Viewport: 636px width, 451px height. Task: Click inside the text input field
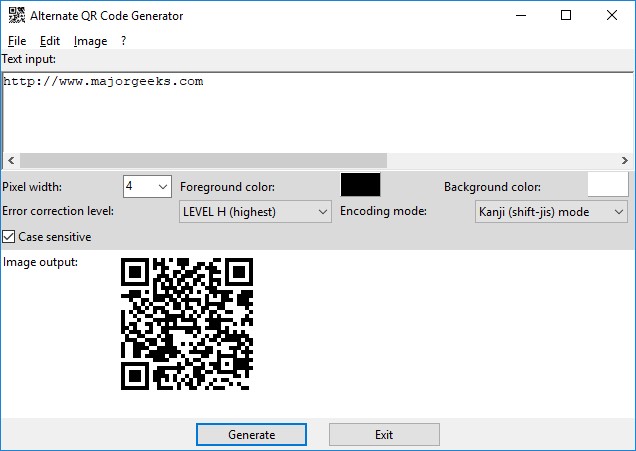point(318,113)
